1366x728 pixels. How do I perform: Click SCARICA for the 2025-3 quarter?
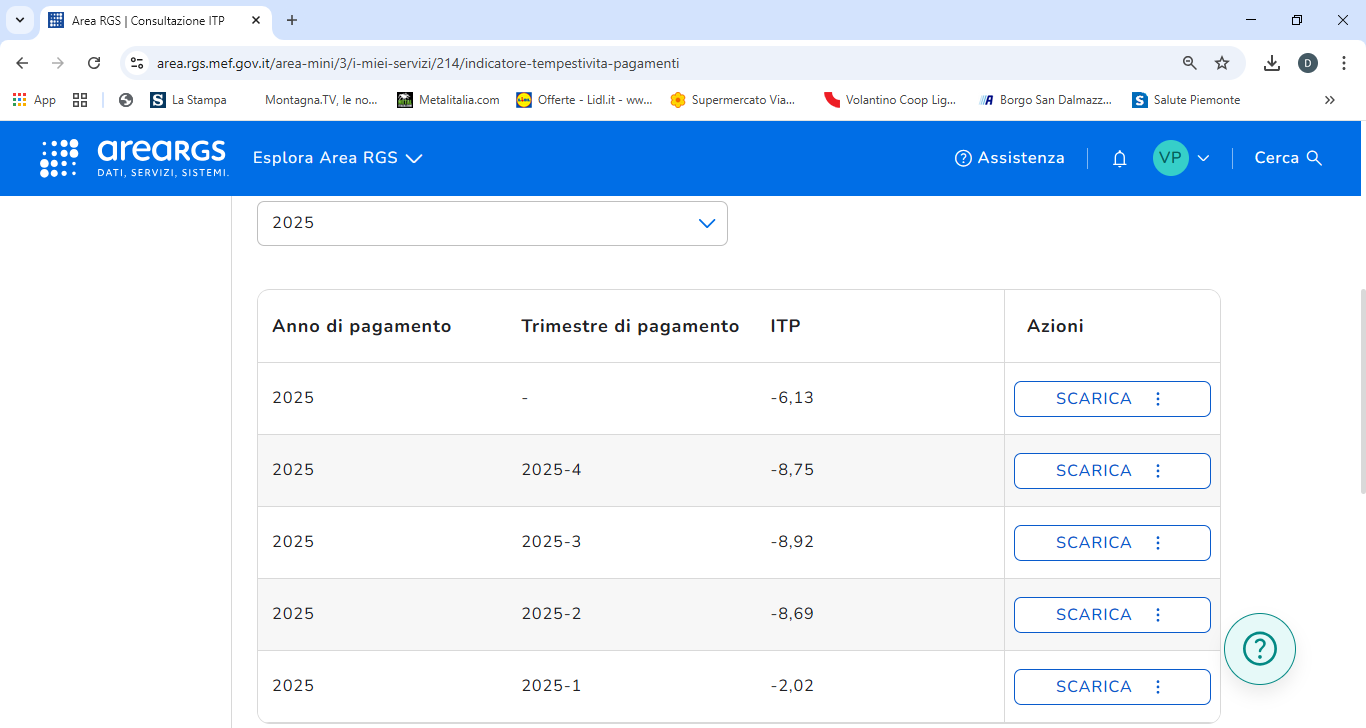[1093, 543]
